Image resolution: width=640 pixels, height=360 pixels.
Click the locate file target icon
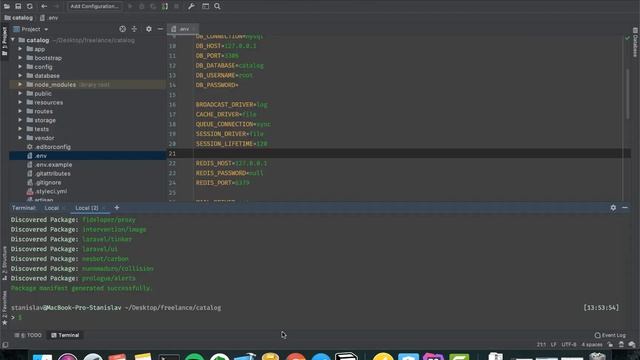[122, 29]
